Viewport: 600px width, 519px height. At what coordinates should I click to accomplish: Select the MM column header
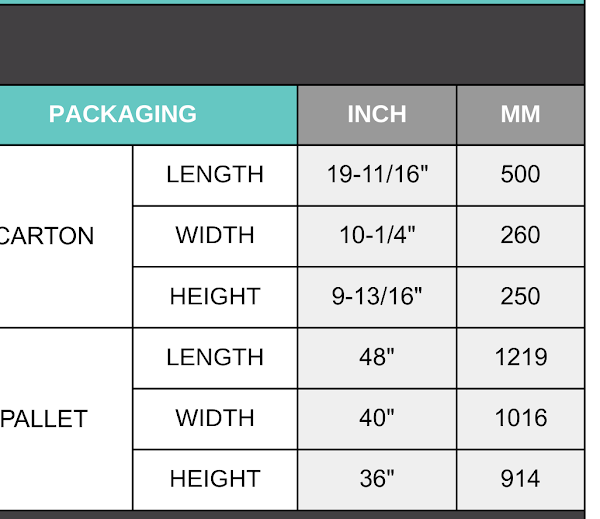pos(520,115)
